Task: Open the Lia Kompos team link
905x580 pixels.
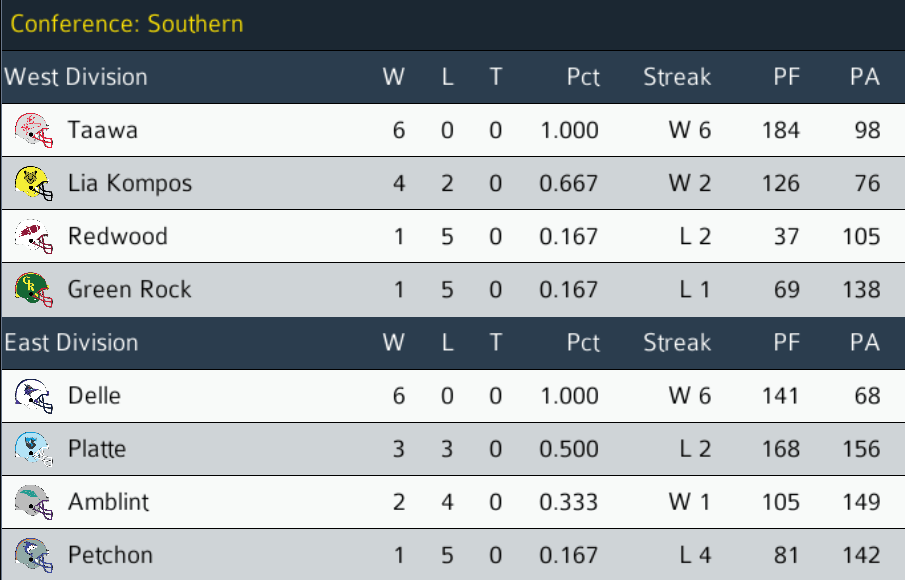Action: 129,183
